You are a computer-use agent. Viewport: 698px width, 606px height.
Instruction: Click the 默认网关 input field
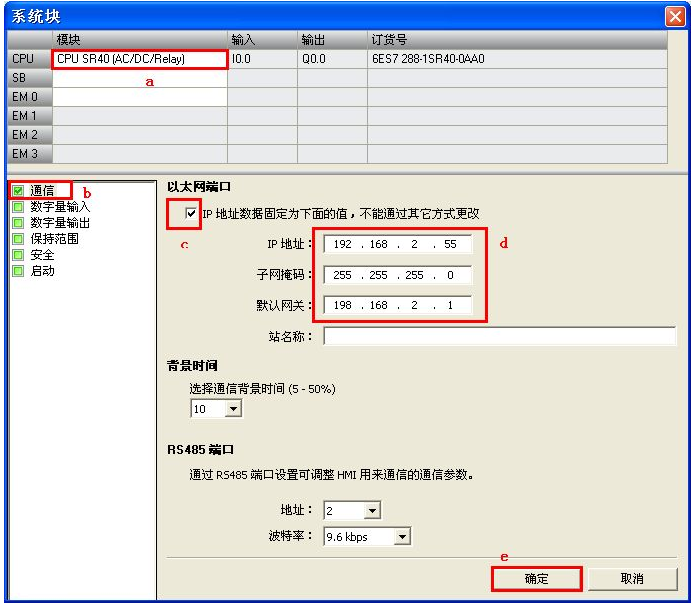(x=397, y=305)
